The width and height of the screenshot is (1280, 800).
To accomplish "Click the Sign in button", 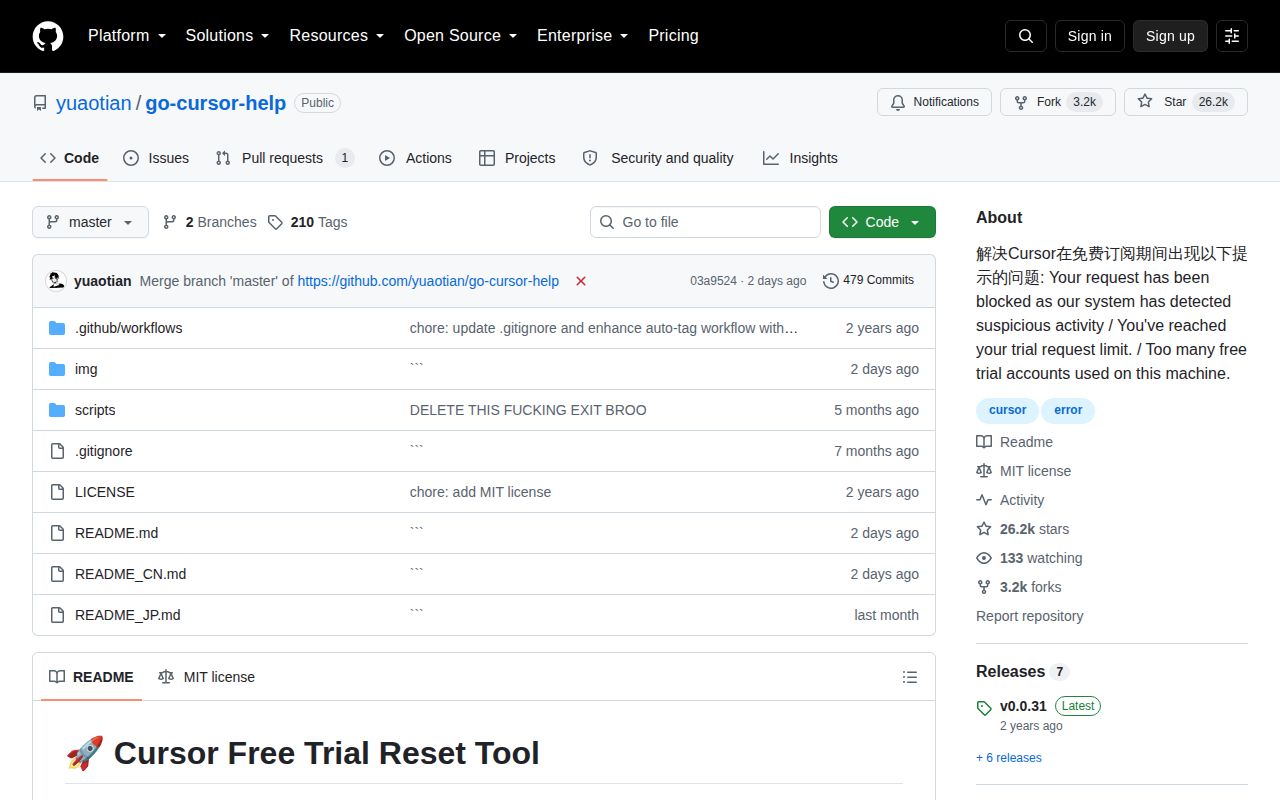I will (x=1089, y=36).
